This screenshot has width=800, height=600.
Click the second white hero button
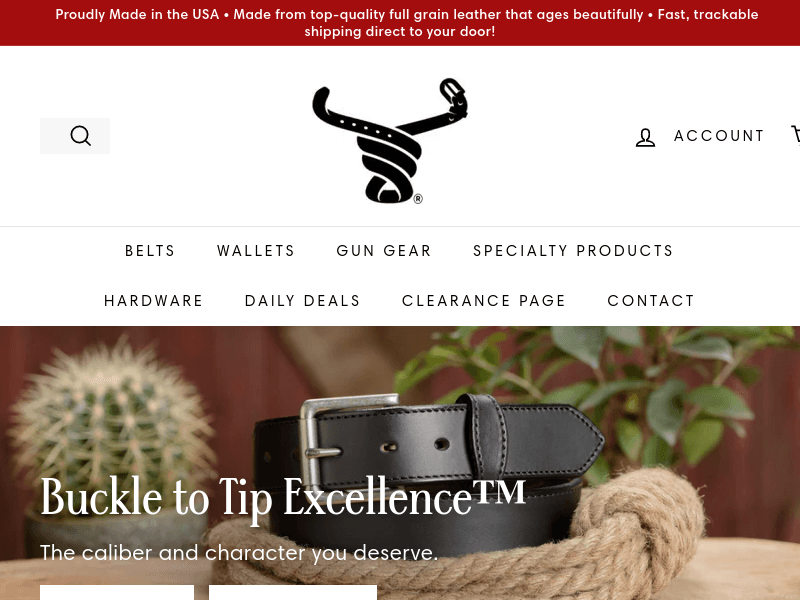coord(293,592)
